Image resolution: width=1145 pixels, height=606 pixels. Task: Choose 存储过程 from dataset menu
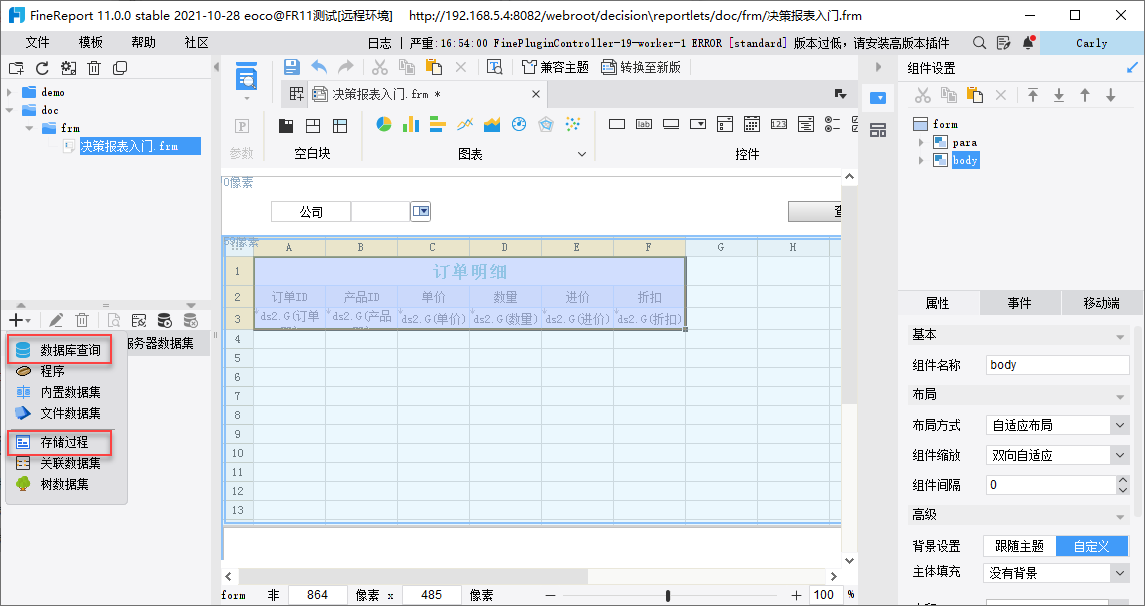tap(59, 442)
